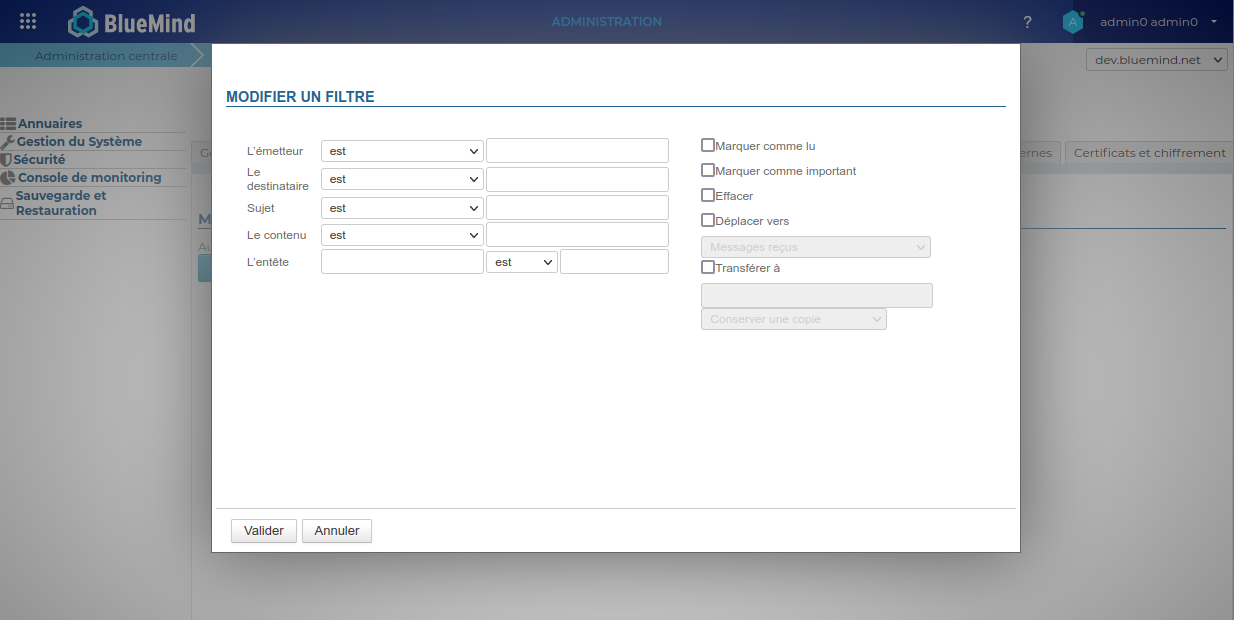1234x620 pixels.
Task: Click the L'entête header name field
Action: (402, 262)
